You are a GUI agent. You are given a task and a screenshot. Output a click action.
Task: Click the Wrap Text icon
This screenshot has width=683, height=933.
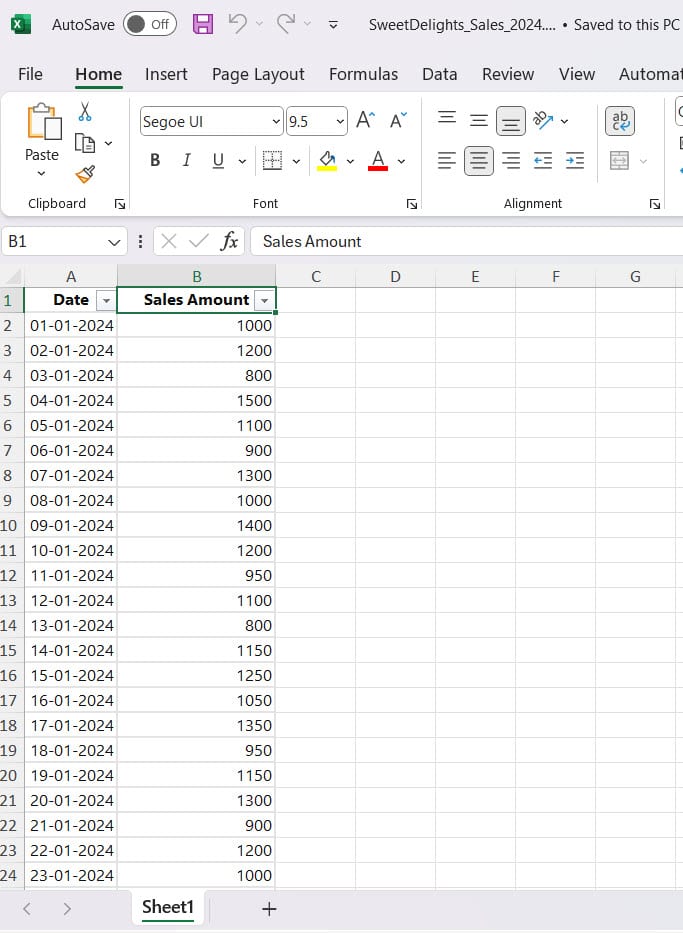(620, 121)
